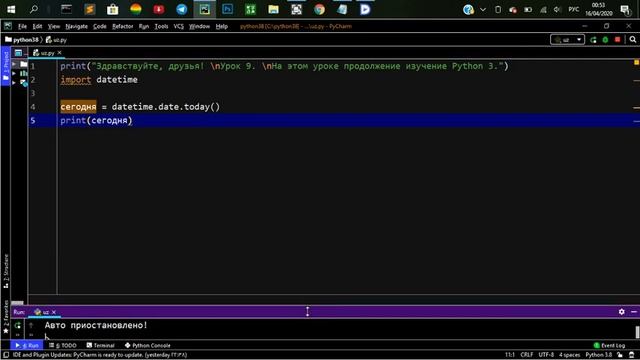Open the Python Console tool window
The image size is (640, 360).
[147, 345]
